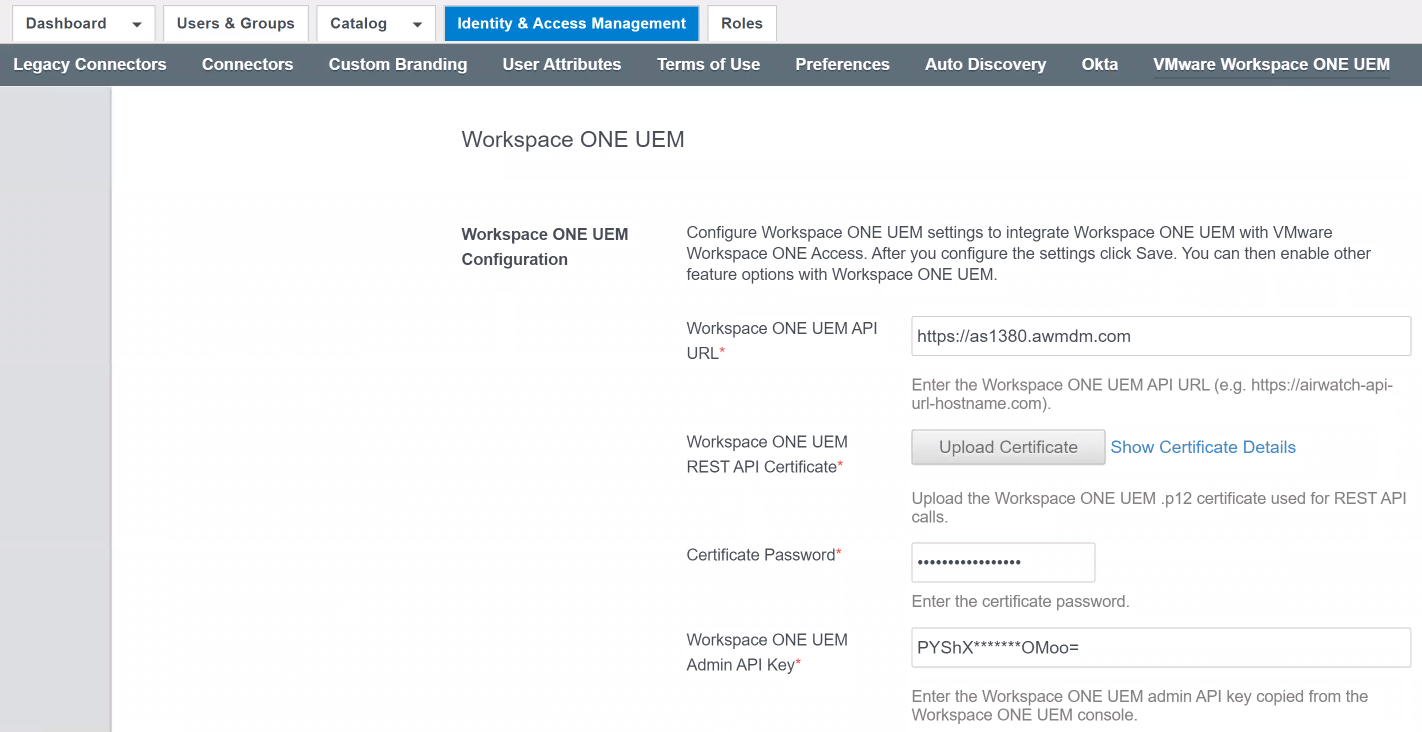Go to the Legacy Connectors section
This screenshot has height=732, width=1422.
(x=89, y=64)
